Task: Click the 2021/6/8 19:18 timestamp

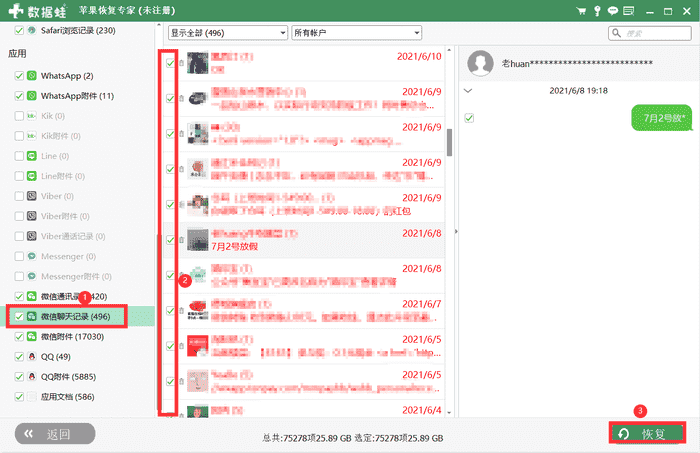Action: 578,91
